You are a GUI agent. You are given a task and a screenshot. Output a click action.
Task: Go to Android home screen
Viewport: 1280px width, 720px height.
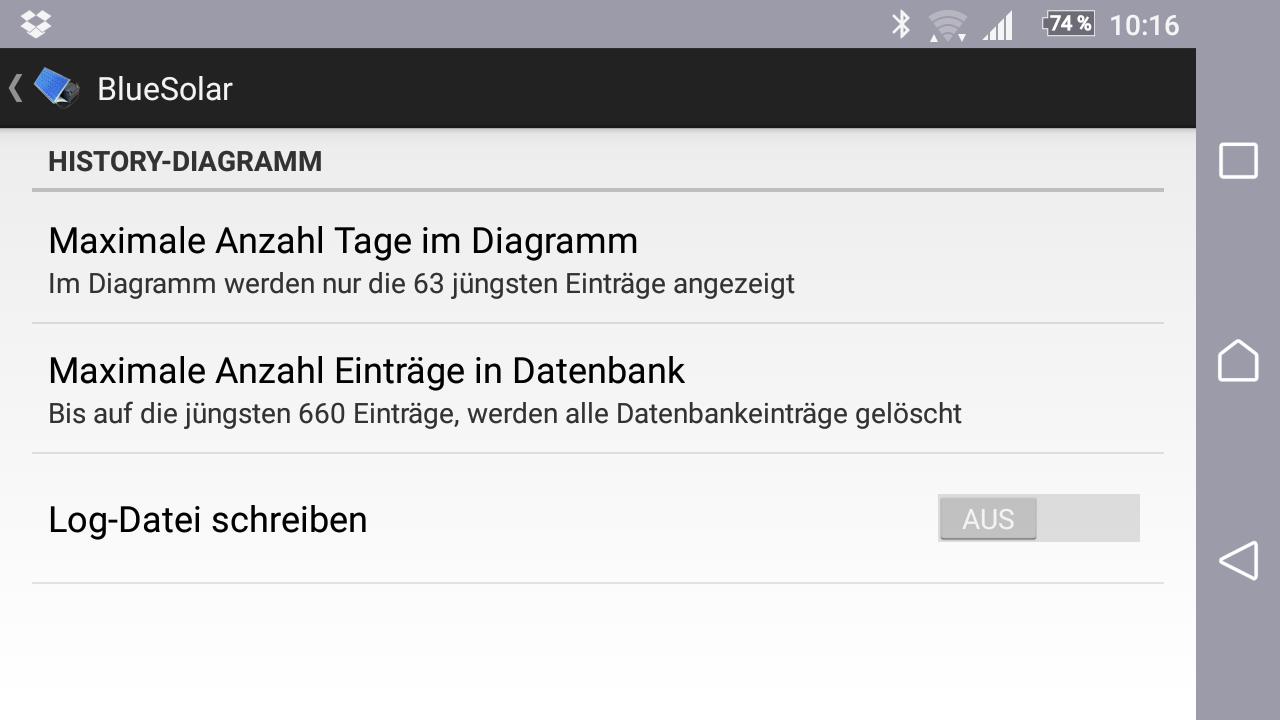[x=1238, y=360]
